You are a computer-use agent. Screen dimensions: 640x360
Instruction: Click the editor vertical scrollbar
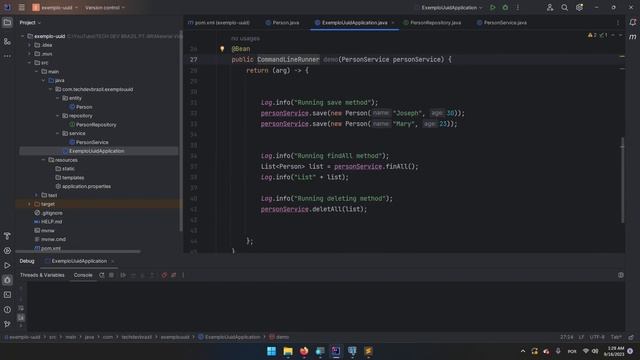click(x=622, y=180)
